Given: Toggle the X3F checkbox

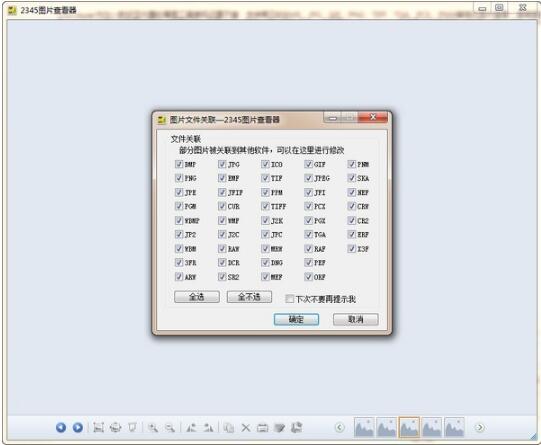Looking at the screenshot, I should [352, 248].
